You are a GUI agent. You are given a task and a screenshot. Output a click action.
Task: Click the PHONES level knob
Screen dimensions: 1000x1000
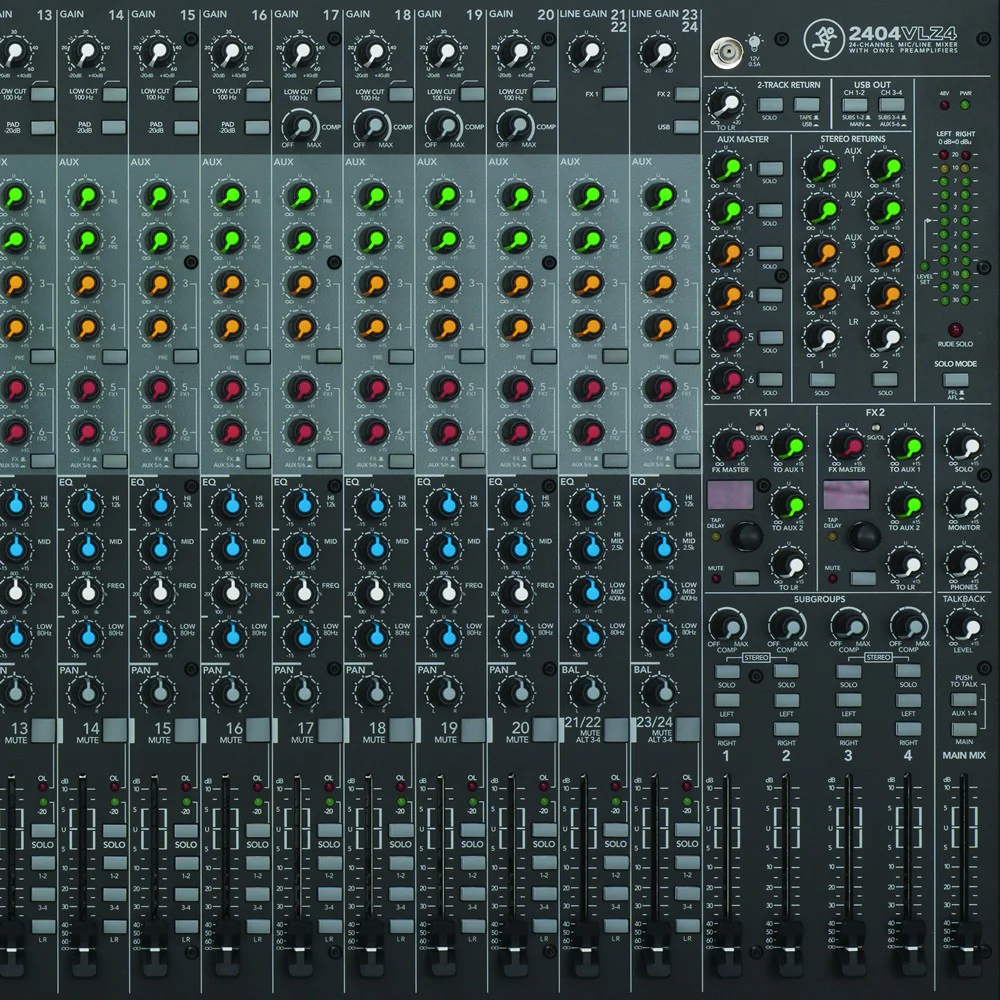coord(964,564)
